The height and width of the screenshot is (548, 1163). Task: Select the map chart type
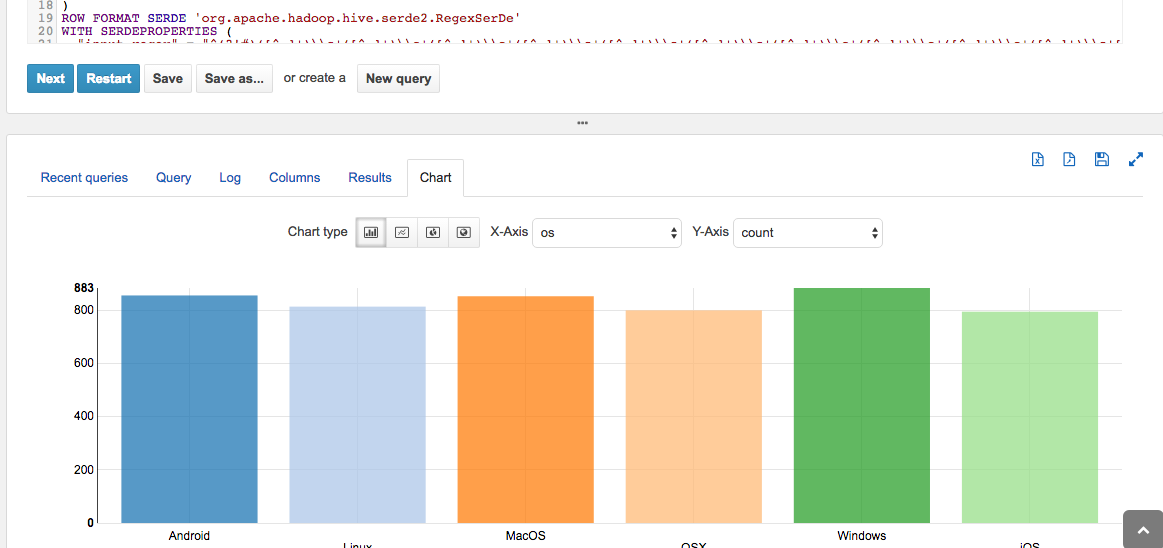pos(464,232)
